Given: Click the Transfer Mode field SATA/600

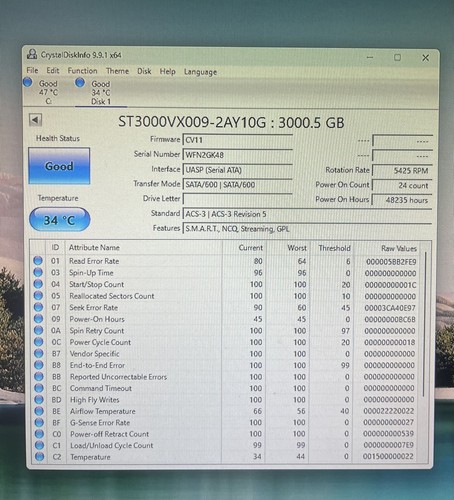Looking at the screenshot, I should 238,185.
